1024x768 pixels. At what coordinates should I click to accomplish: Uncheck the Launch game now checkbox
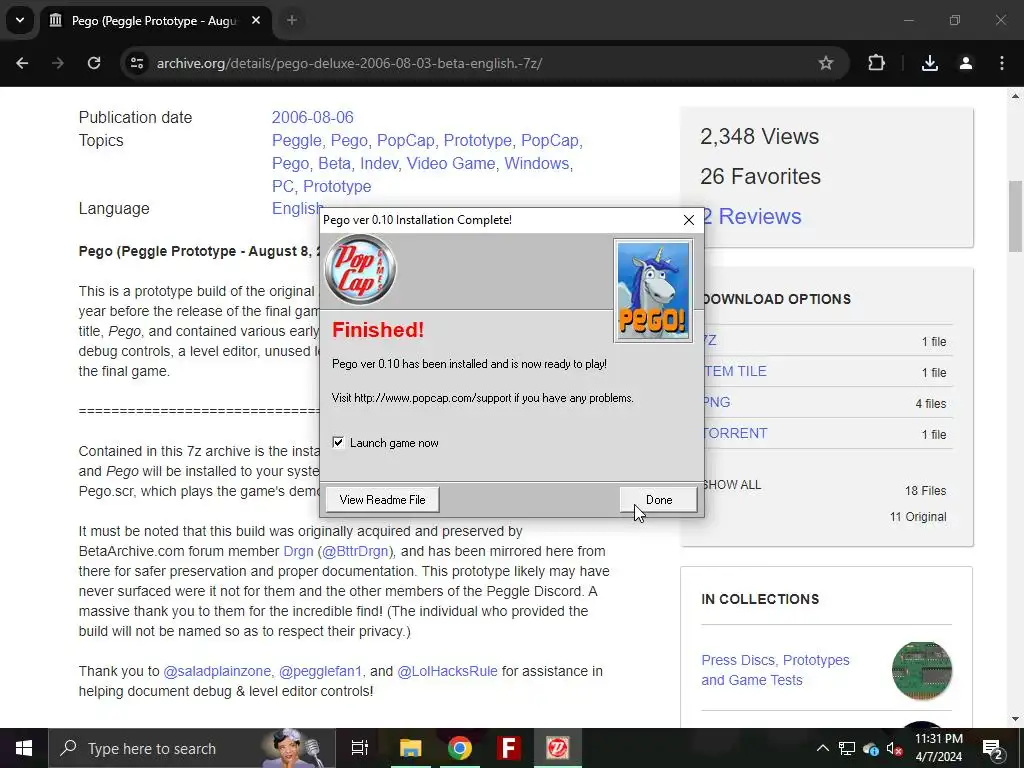pos(338,443)
